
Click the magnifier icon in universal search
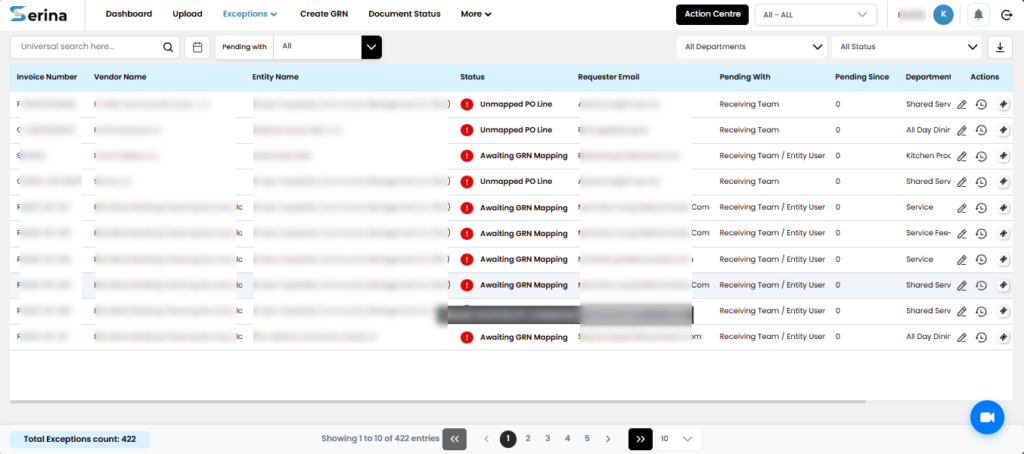168,47
